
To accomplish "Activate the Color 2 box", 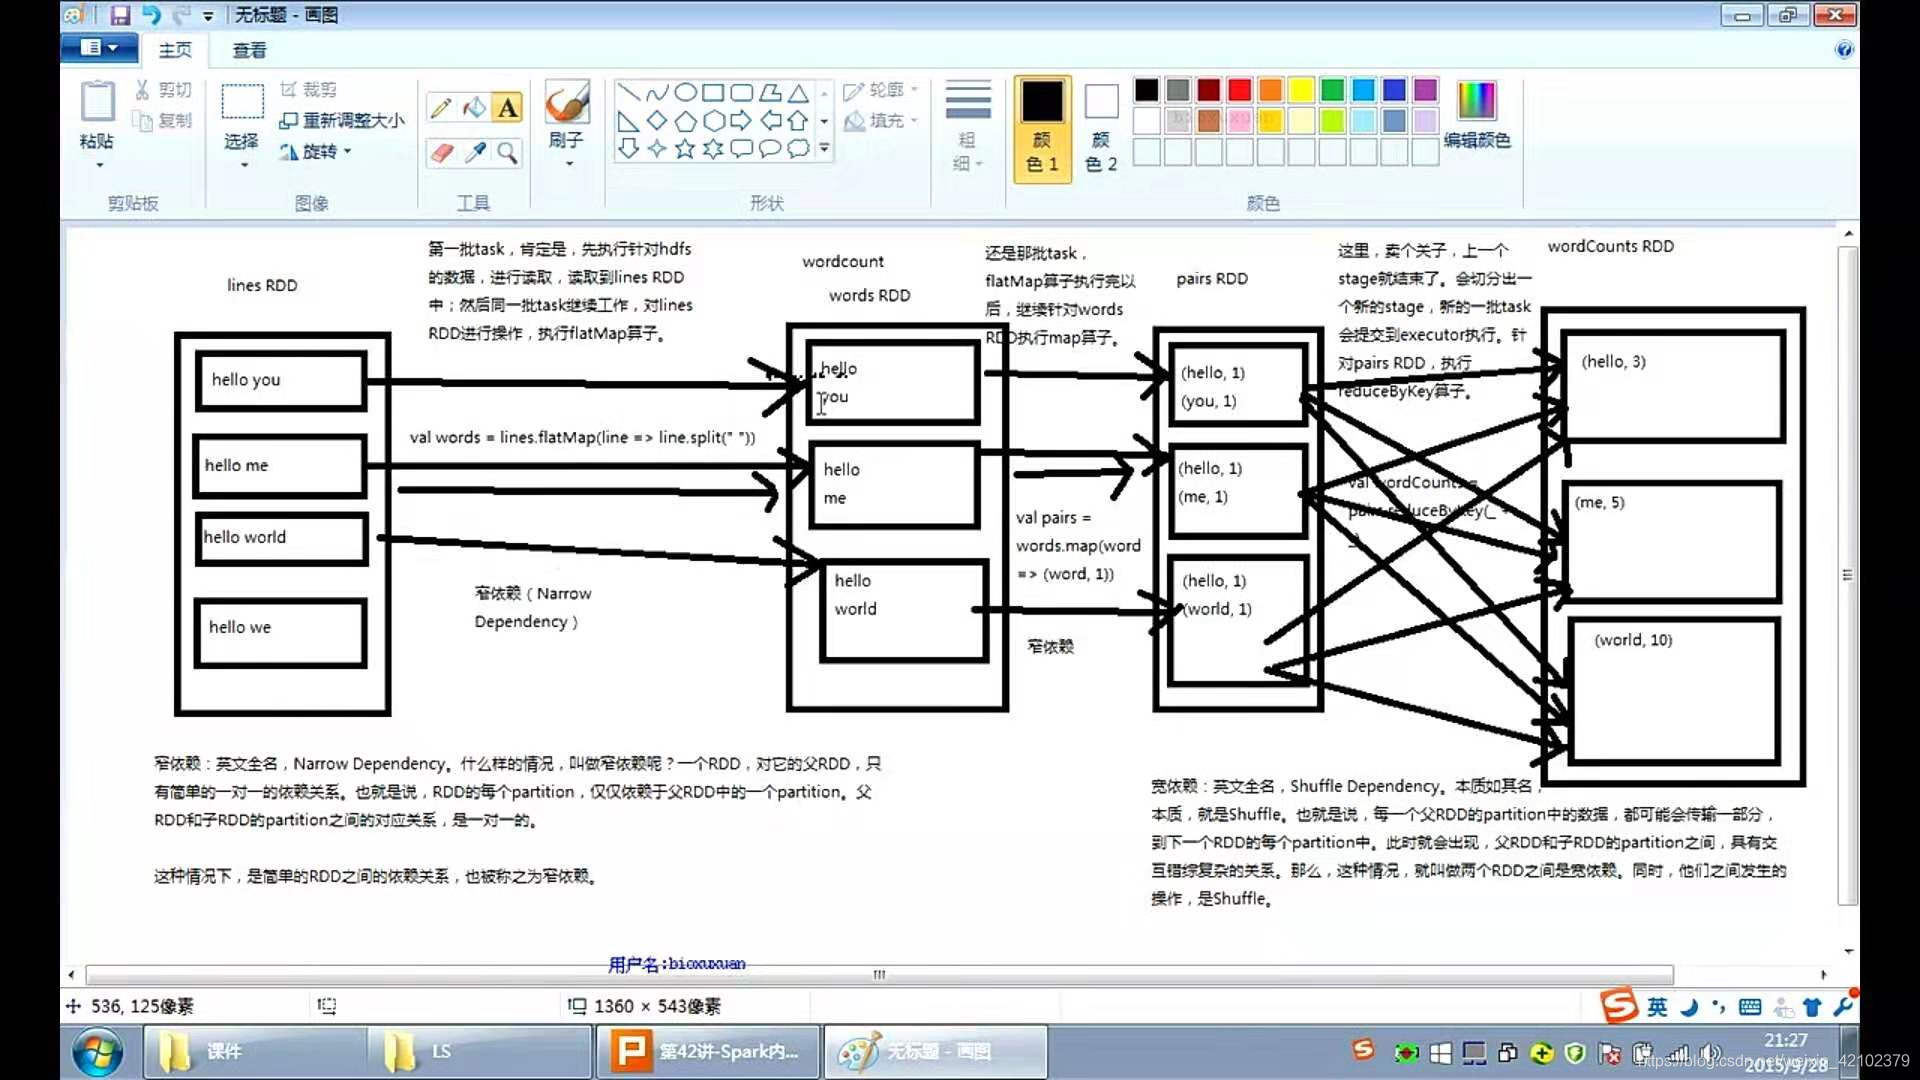I will 1100,125.
